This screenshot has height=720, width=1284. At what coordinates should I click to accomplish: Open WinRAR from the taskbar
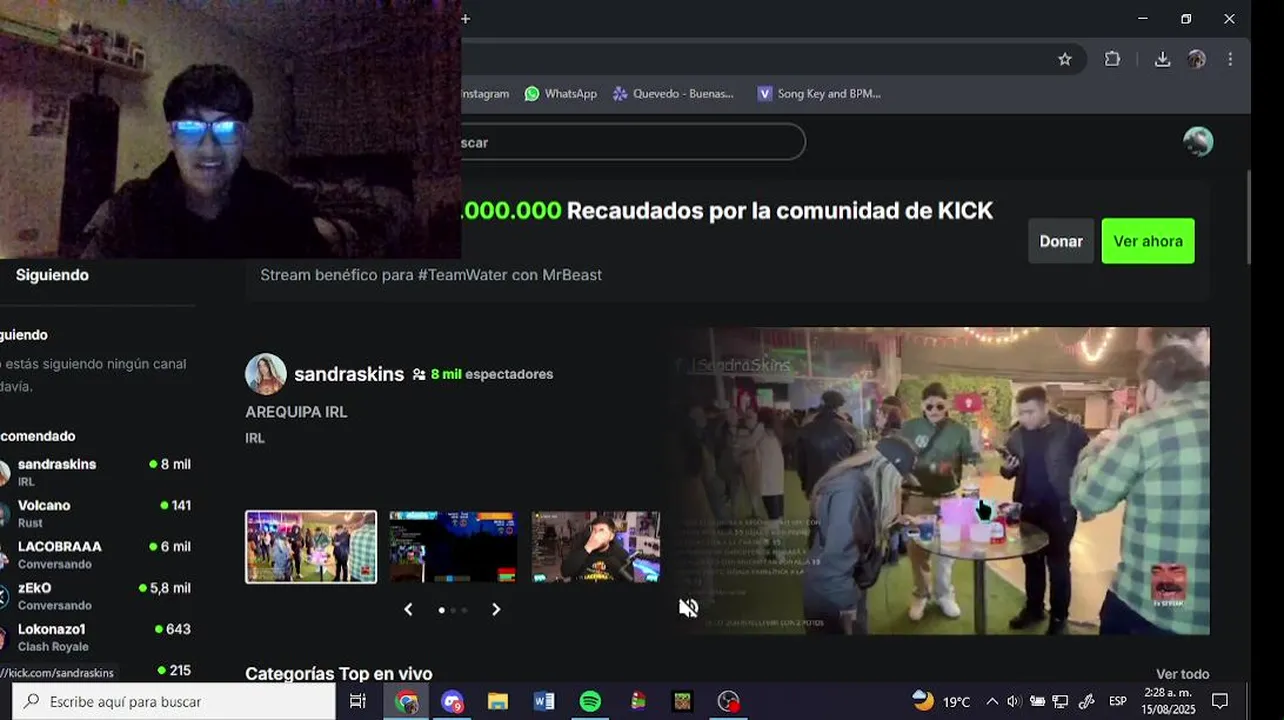coord(637,701)
